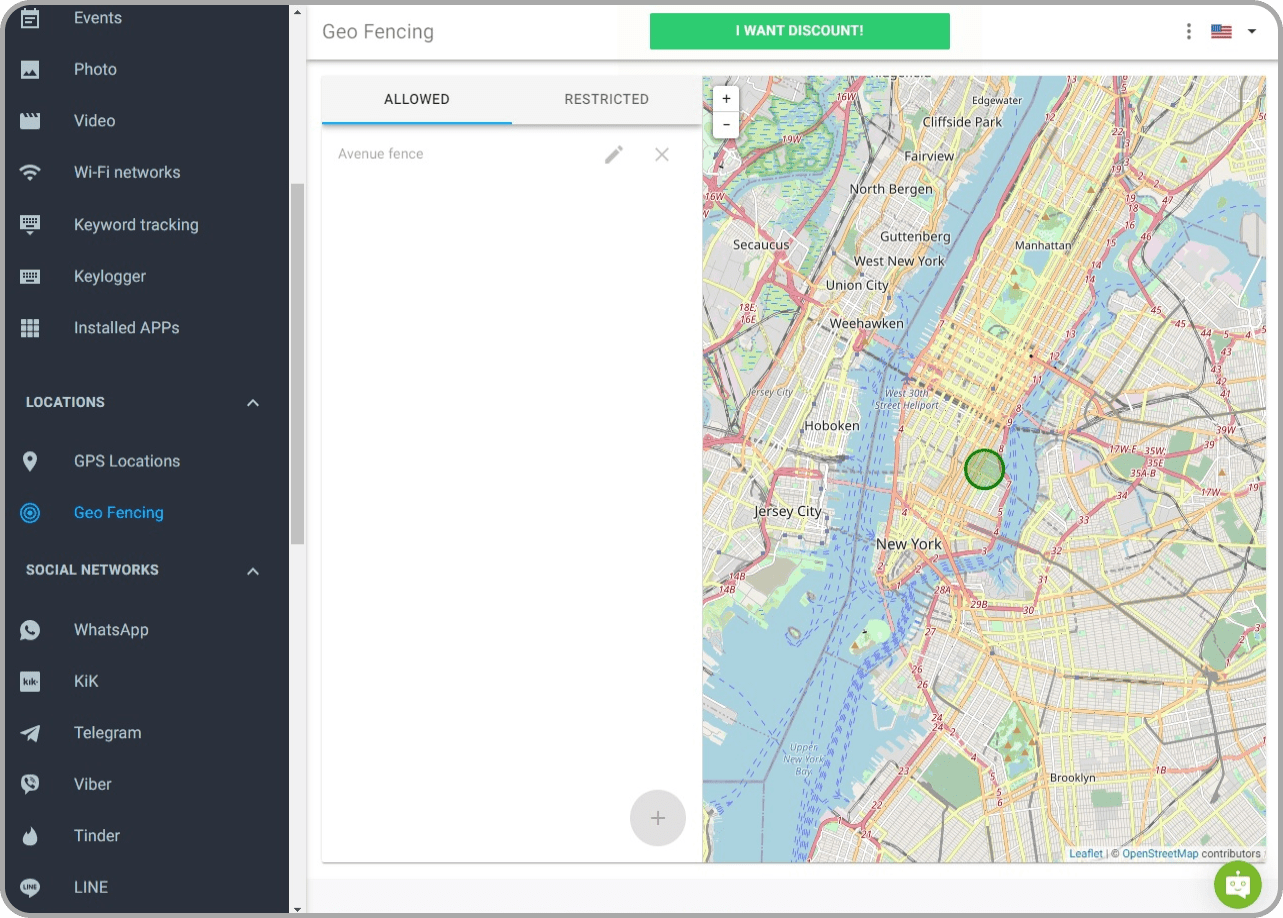1283x918 pixels.
Task: Click the Tinder flame icon
Action: (30, 836)
